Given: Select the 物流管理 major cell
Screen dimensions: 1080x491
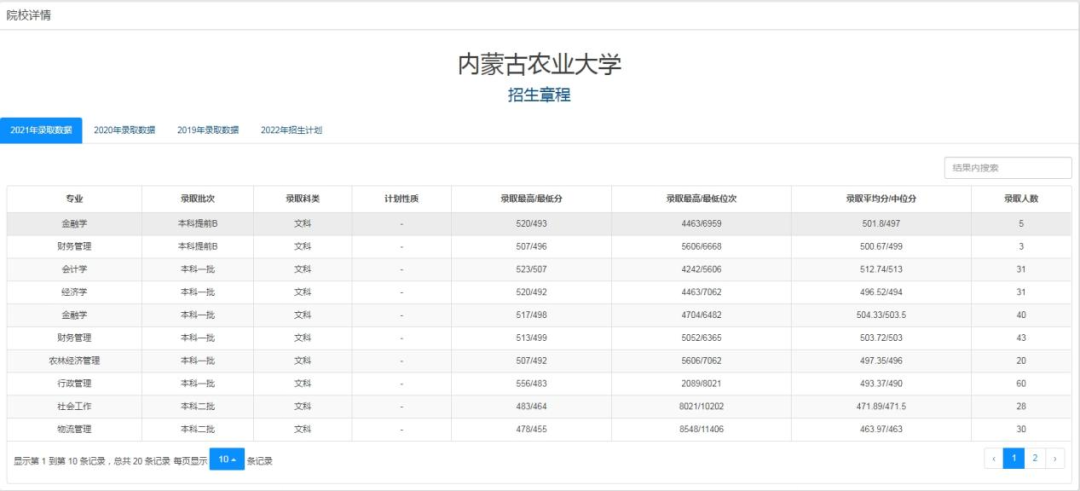Looking at the screenshot, I should coord(74,429).
